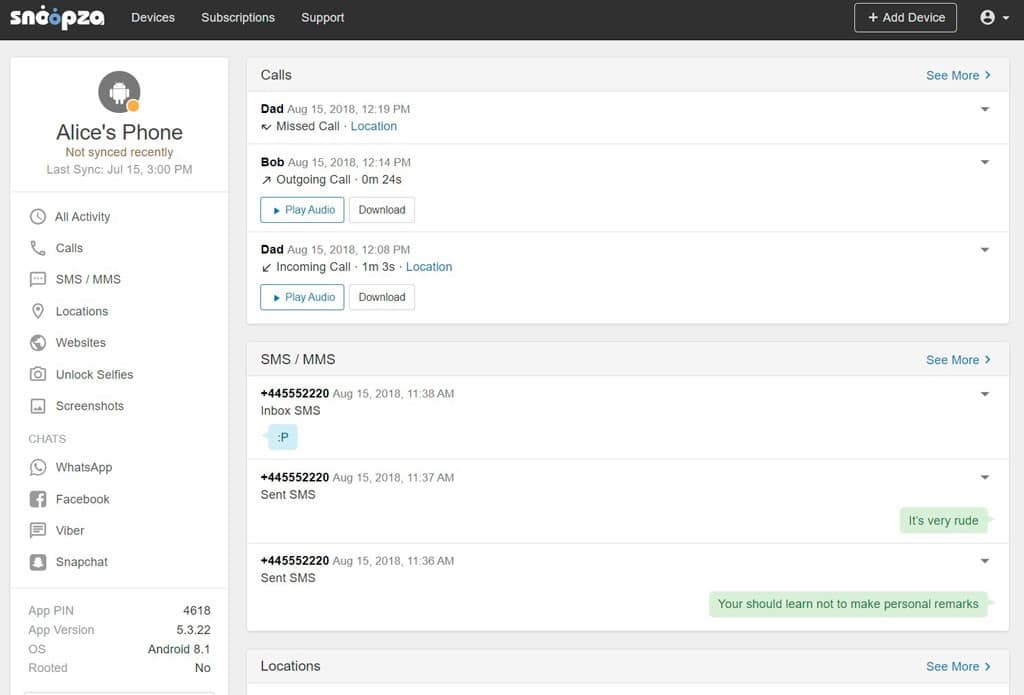1024x695 pixels.
Task: Open Websites using the globe icon
Action: [x=38, y=343]
